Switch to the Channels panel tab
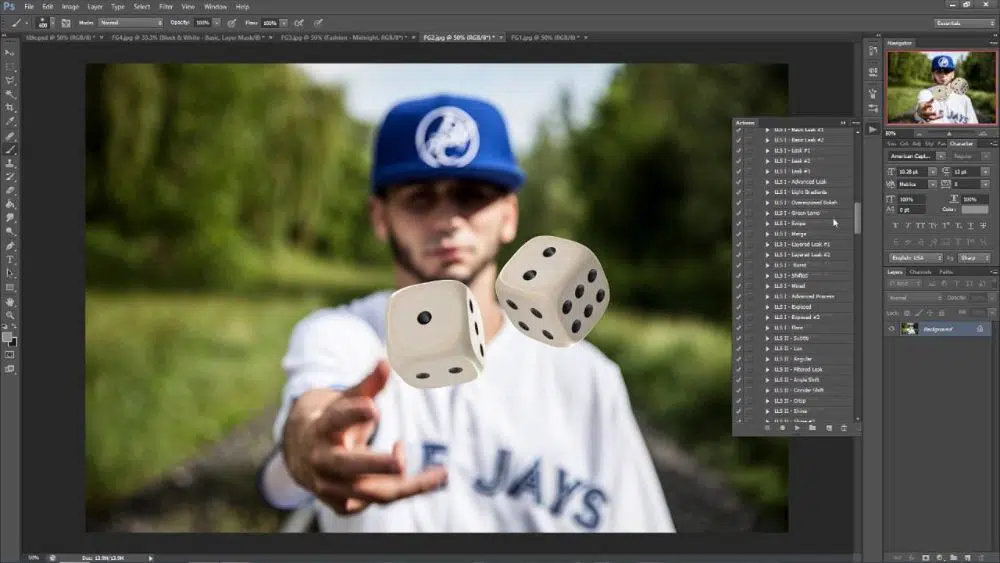Image resolution: width=1000 pixels, height=563 pixels. tap(920, 272)
